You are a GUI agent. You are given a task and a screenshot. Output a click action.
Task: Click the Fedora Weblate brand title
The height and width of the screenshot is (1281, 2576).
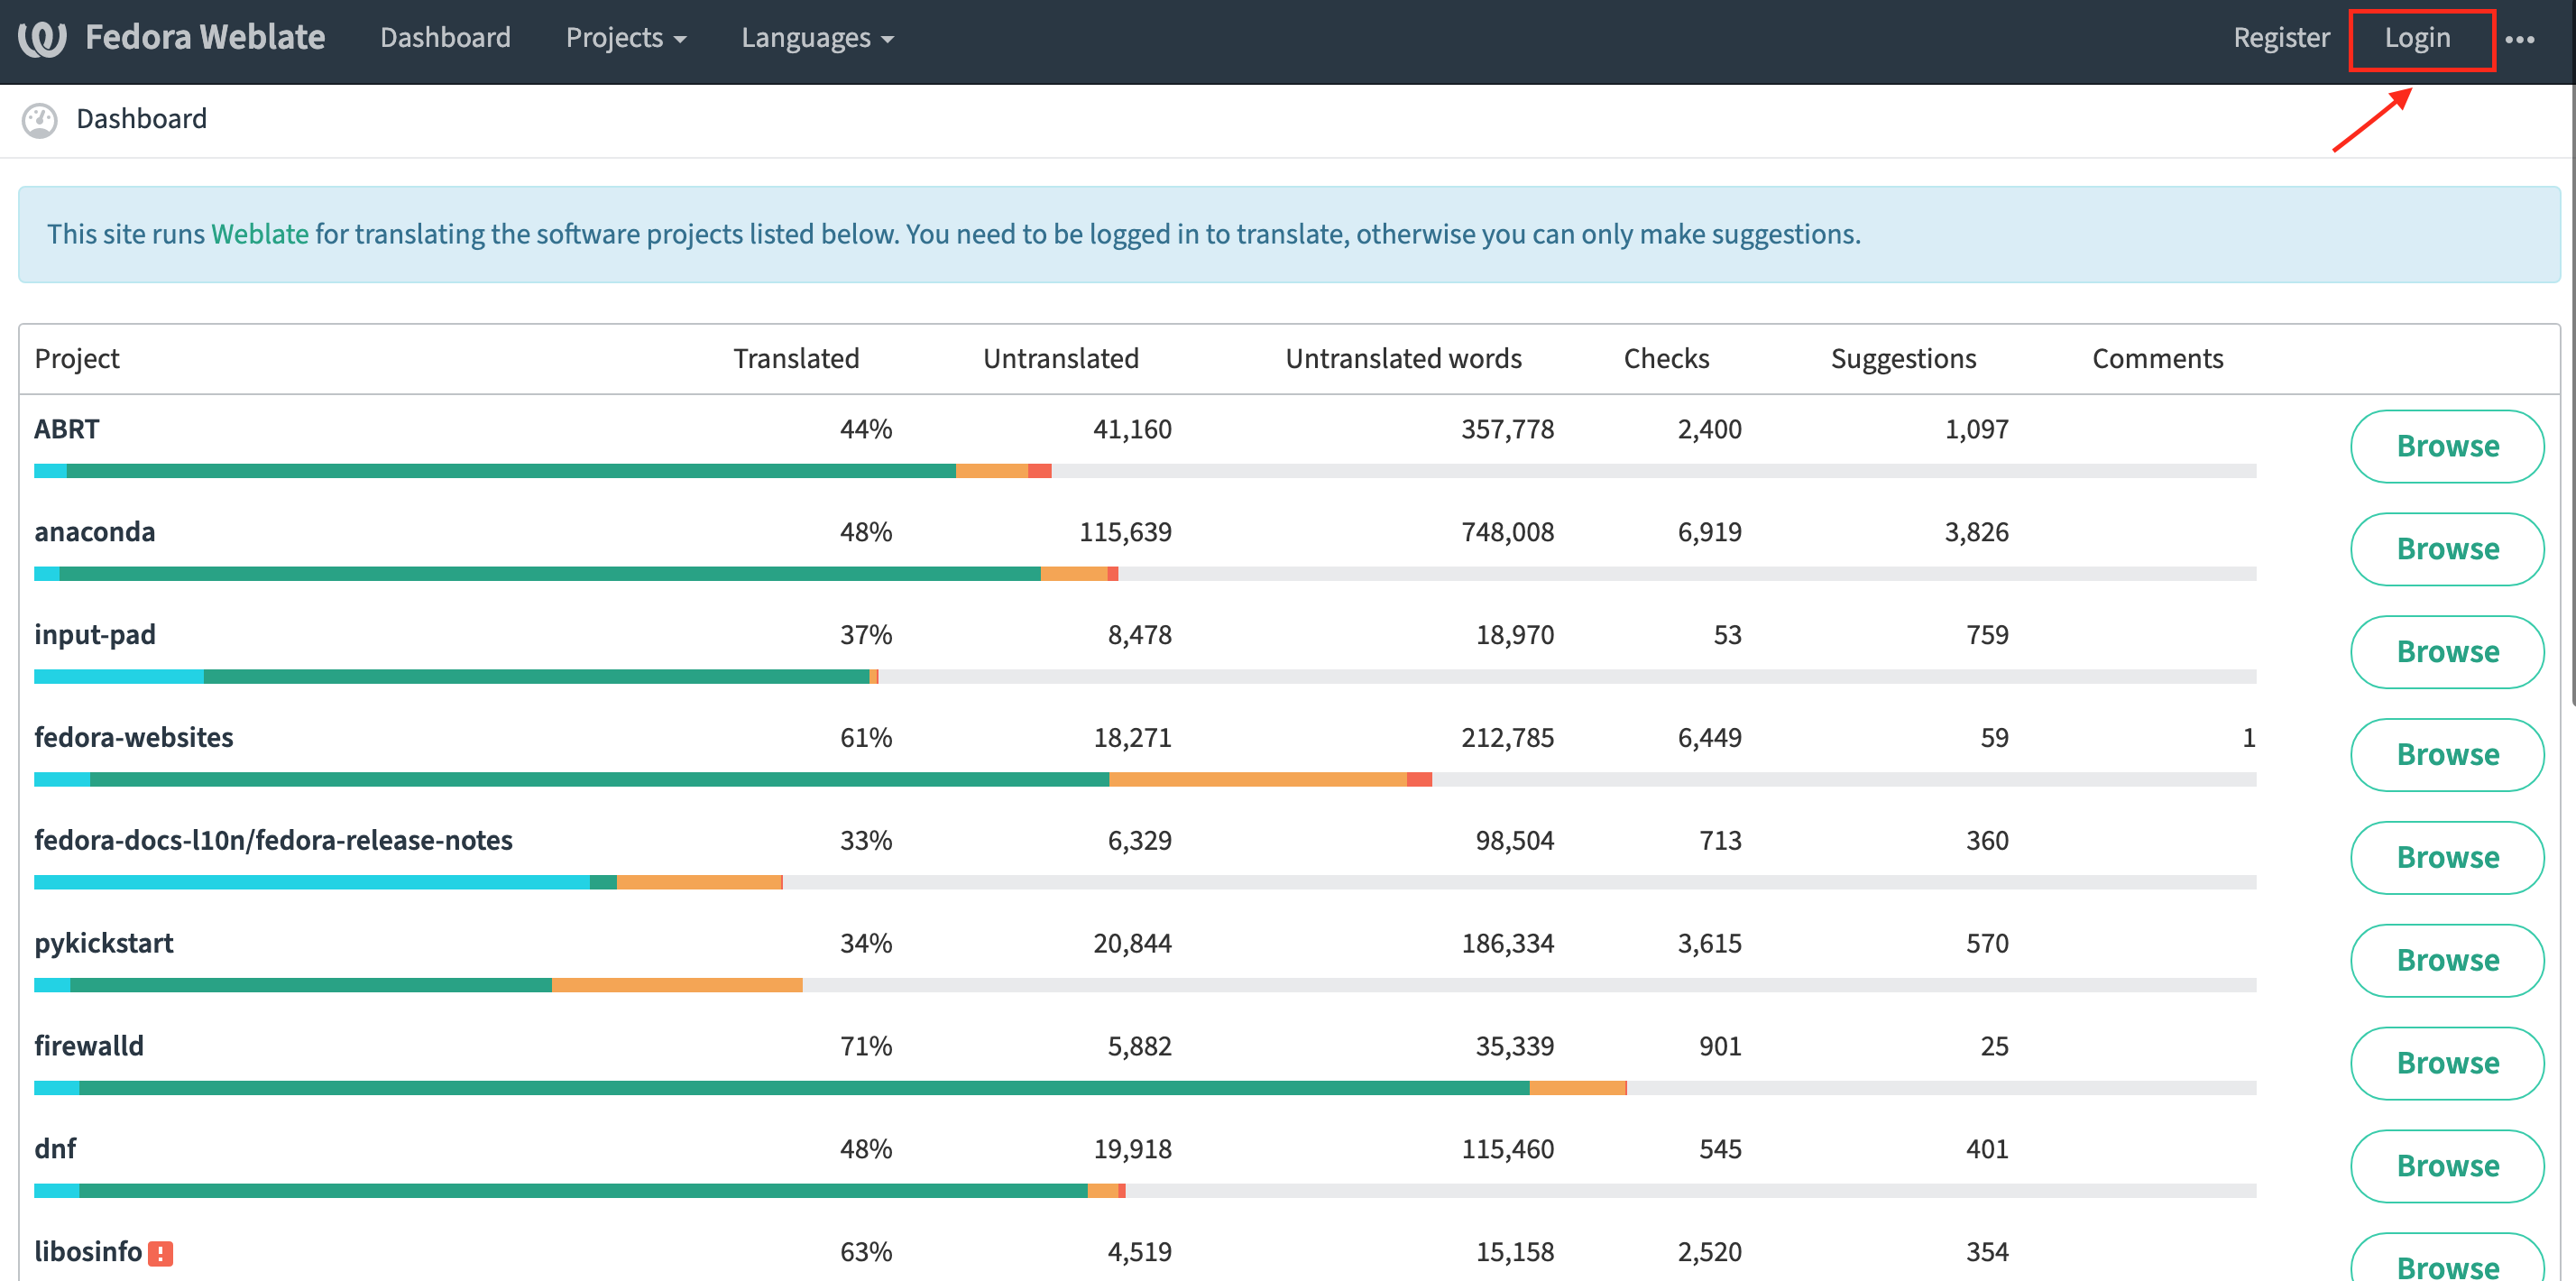click(x=205, y=38)
